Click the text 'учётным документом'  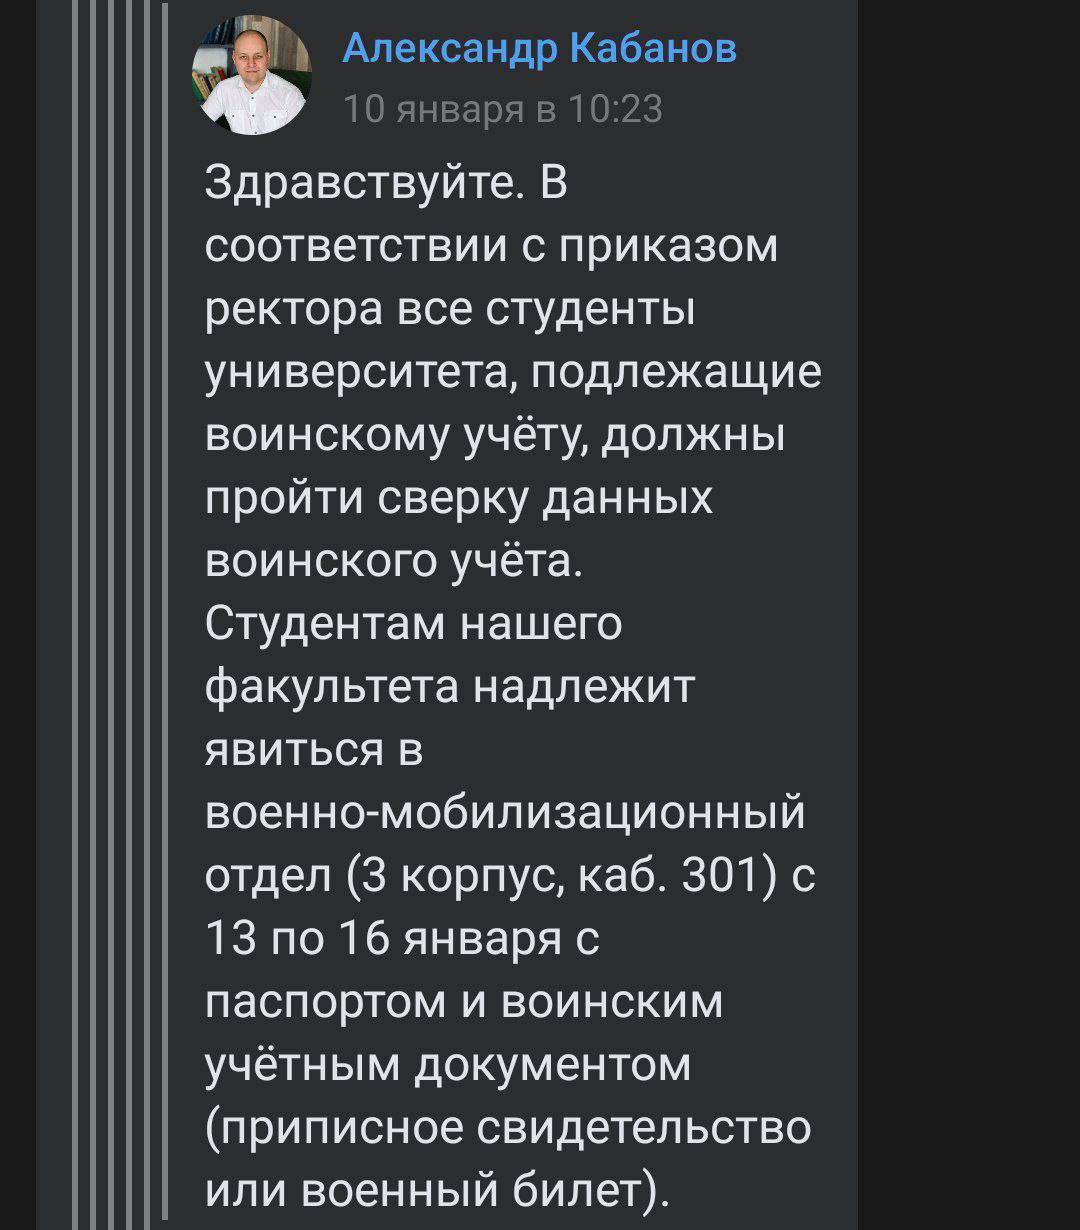tap(448, 1065)
